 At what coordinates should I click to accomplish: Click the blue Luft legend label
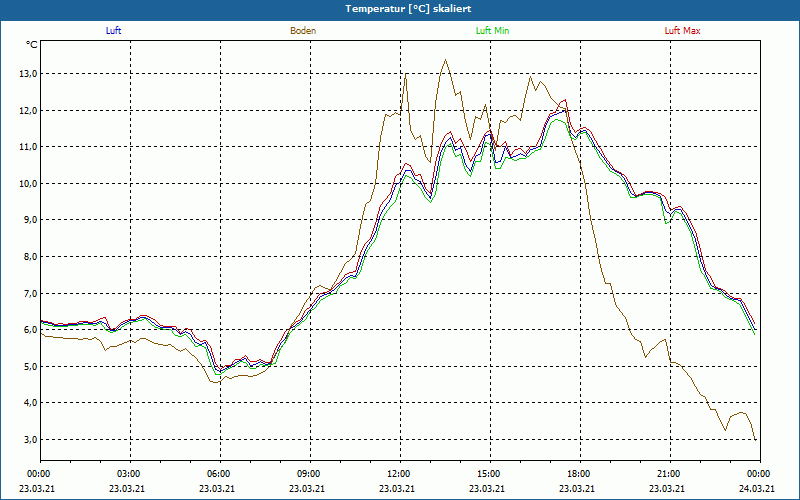(x=113, y=31)
